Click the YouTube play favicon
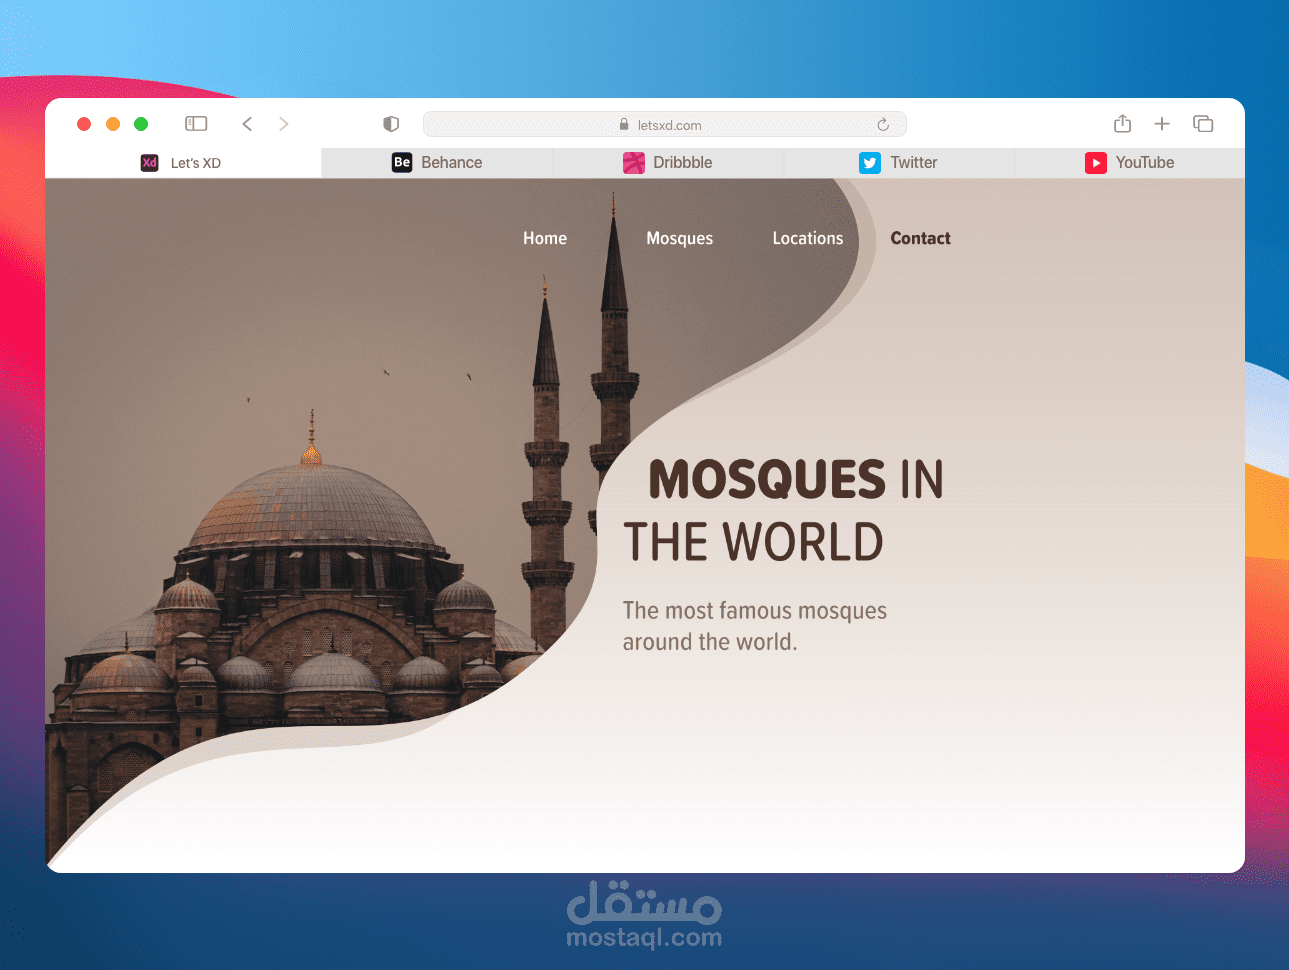The height and width of the screenshot is (970, 1289). 1096,163
